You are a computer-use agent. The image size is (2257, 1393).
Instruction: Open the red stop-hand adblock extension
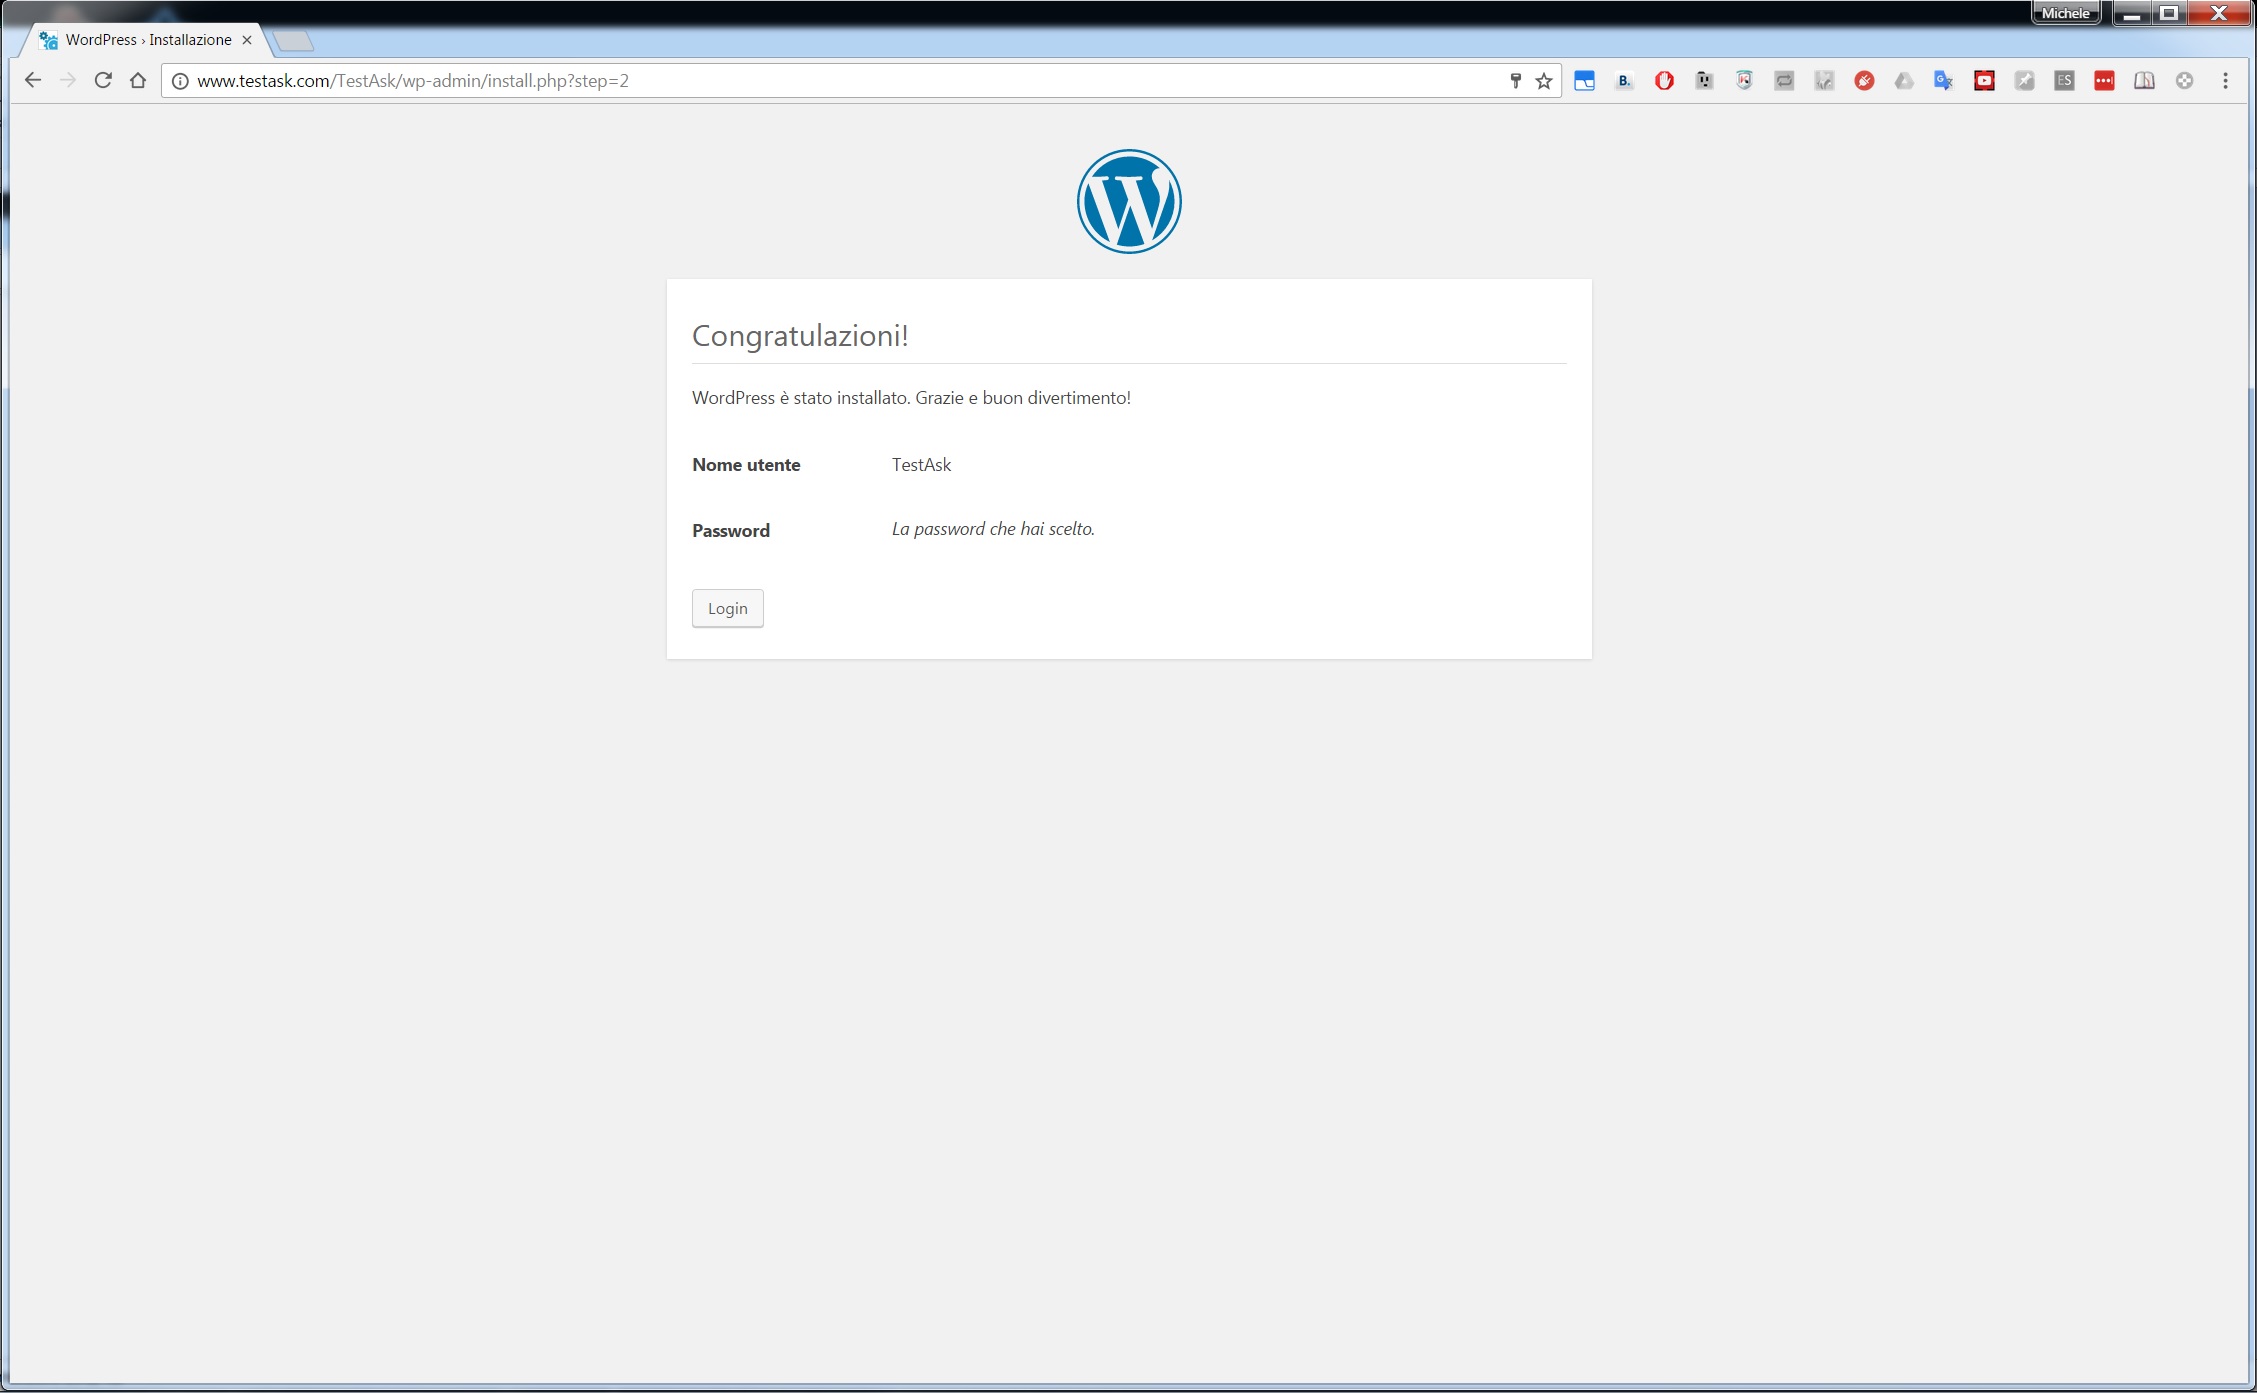[x=1664, y=81]
